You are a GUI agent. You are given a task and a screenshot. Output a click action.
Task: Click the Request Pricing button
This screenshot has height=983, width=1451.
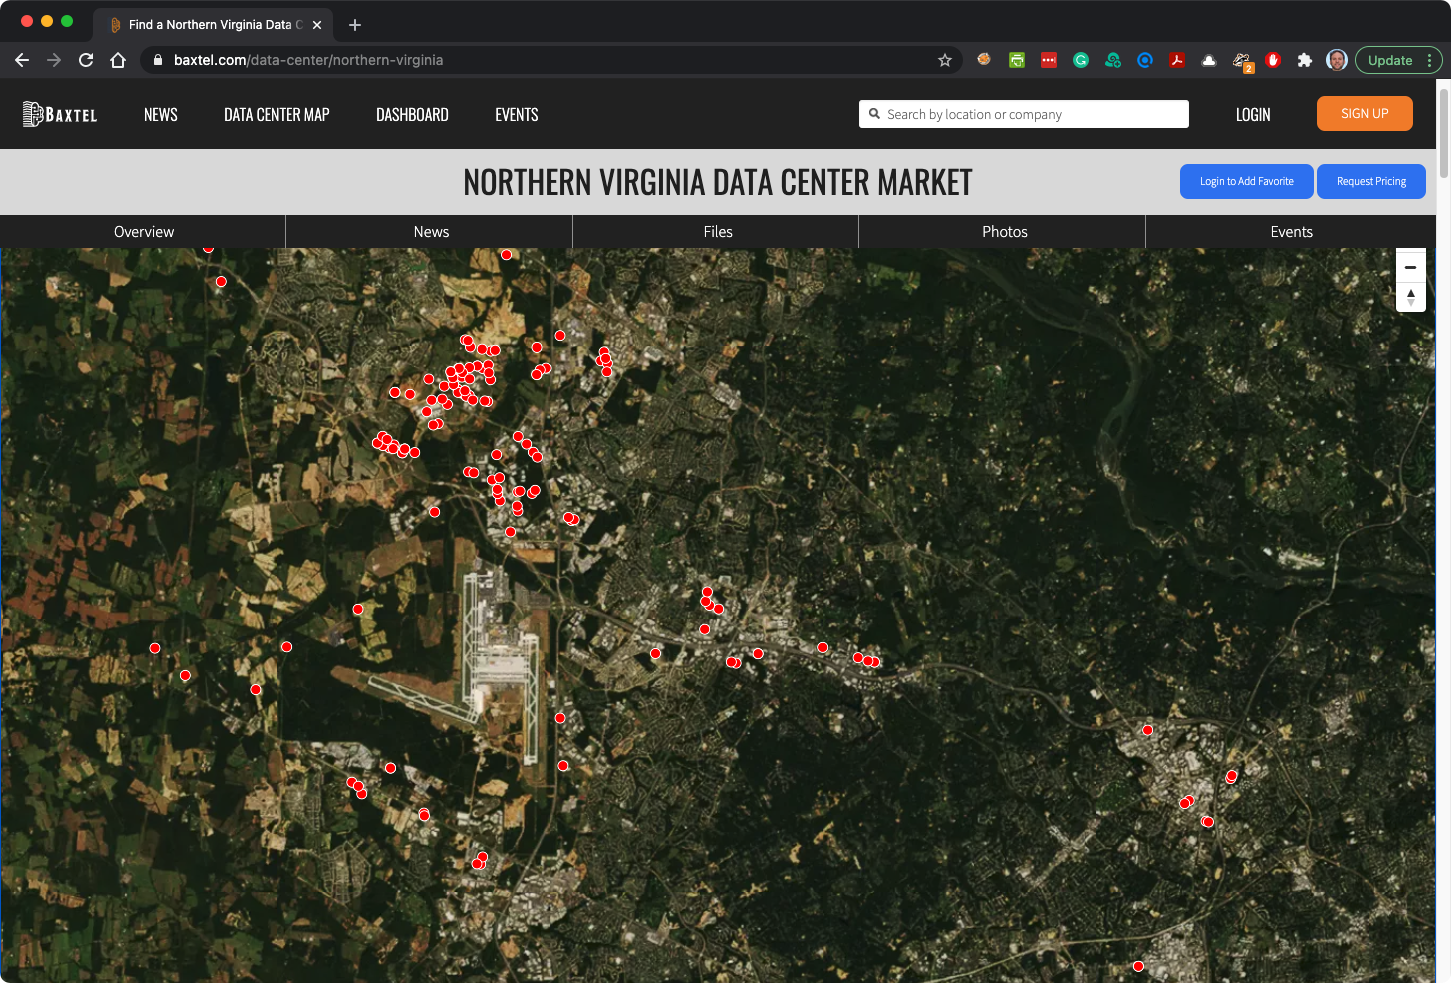pyautogui.click(x=1370, y=182)
